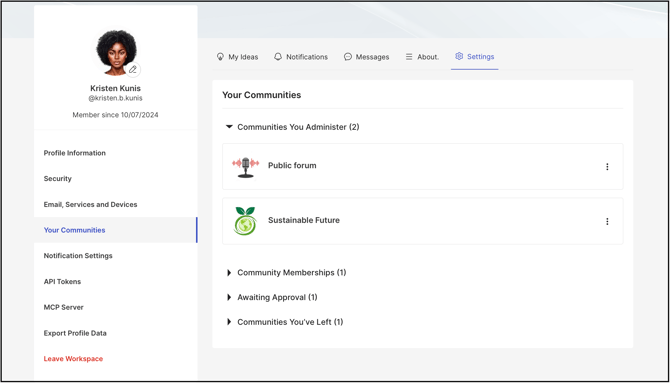The image size is (670, 383).
Task: Expand Awaiting Approval section
Action: coord(229,297)
